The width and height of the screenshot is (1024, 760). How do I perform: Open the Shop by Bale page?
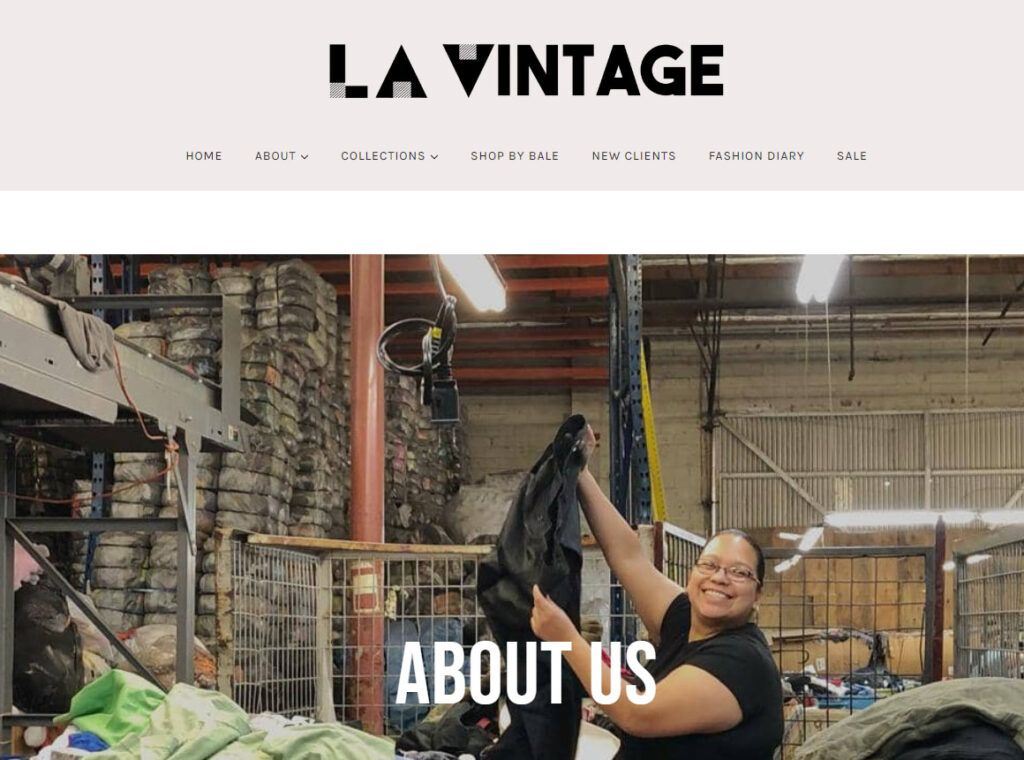pos(515,156)
